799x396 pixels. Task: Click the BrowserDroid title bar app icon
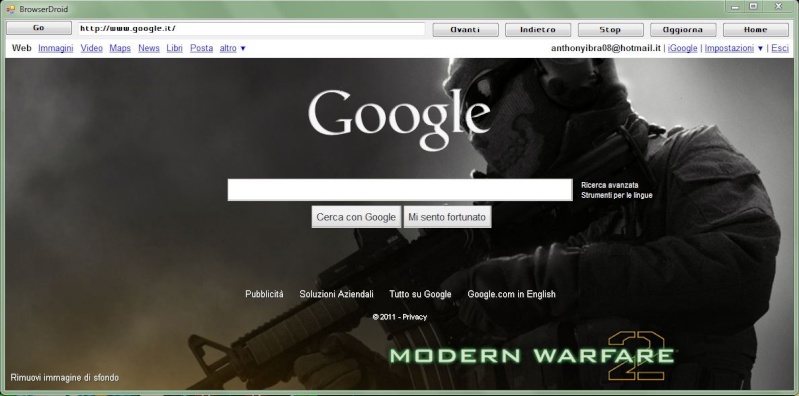(x=11, y=9)
